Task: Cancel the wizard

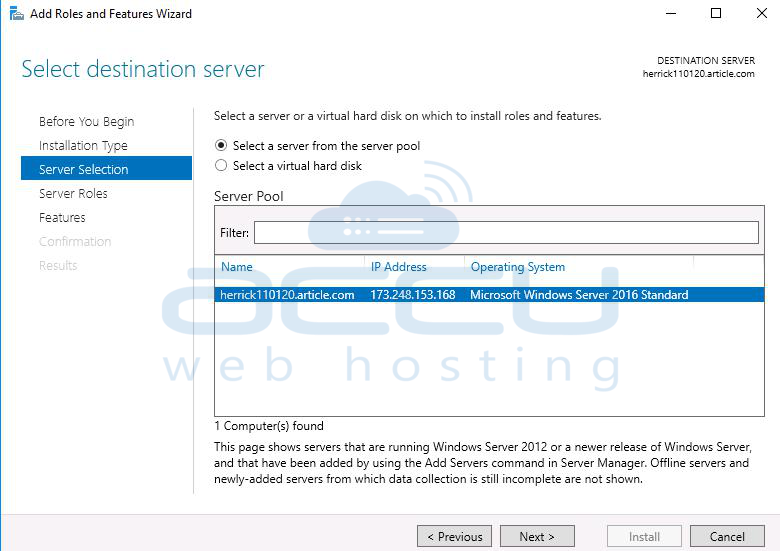Action: (727, 537)
